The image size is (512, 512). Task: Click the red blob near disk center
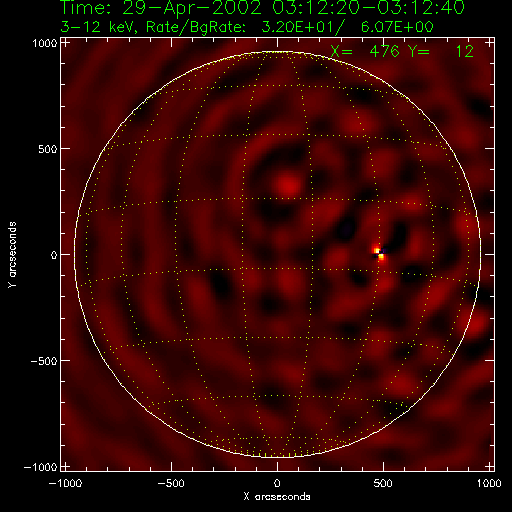point(289,185)
